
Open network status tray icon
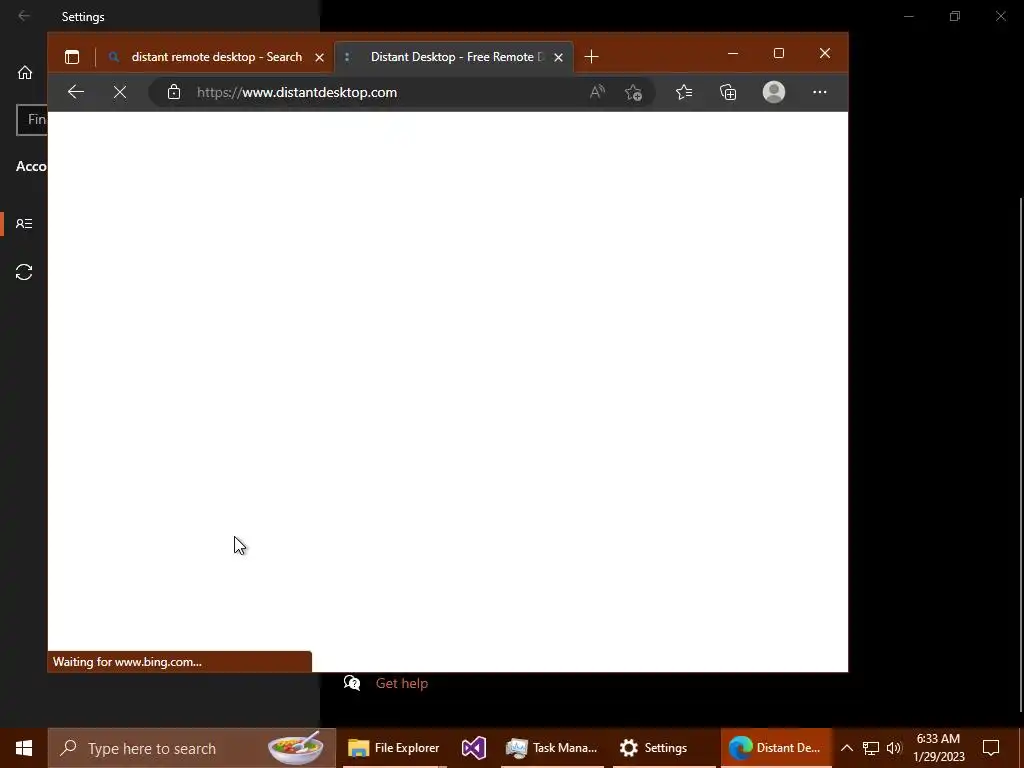tap(871, 748)
